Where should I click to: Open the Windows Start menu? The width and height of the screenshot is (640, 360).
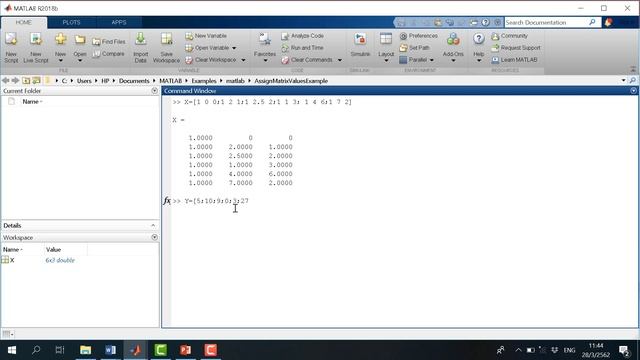click(12, 350)
